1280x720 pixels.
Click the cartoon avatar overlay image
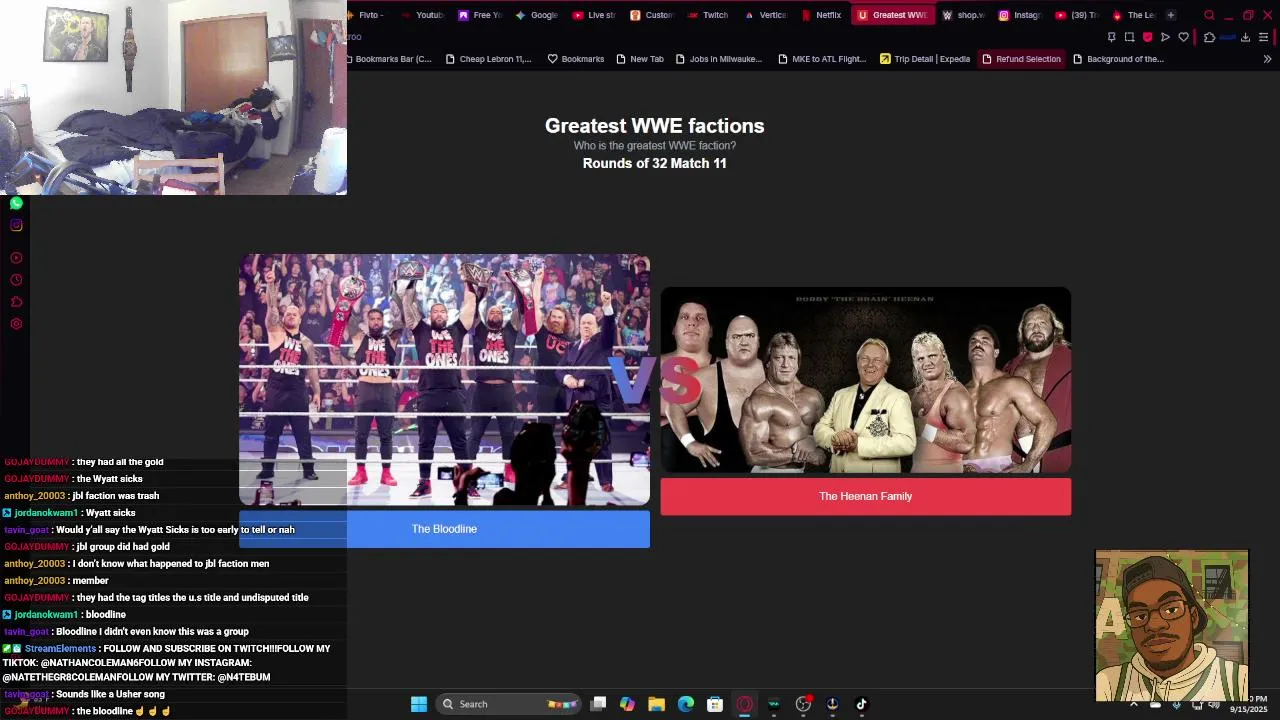(1172, 626)
